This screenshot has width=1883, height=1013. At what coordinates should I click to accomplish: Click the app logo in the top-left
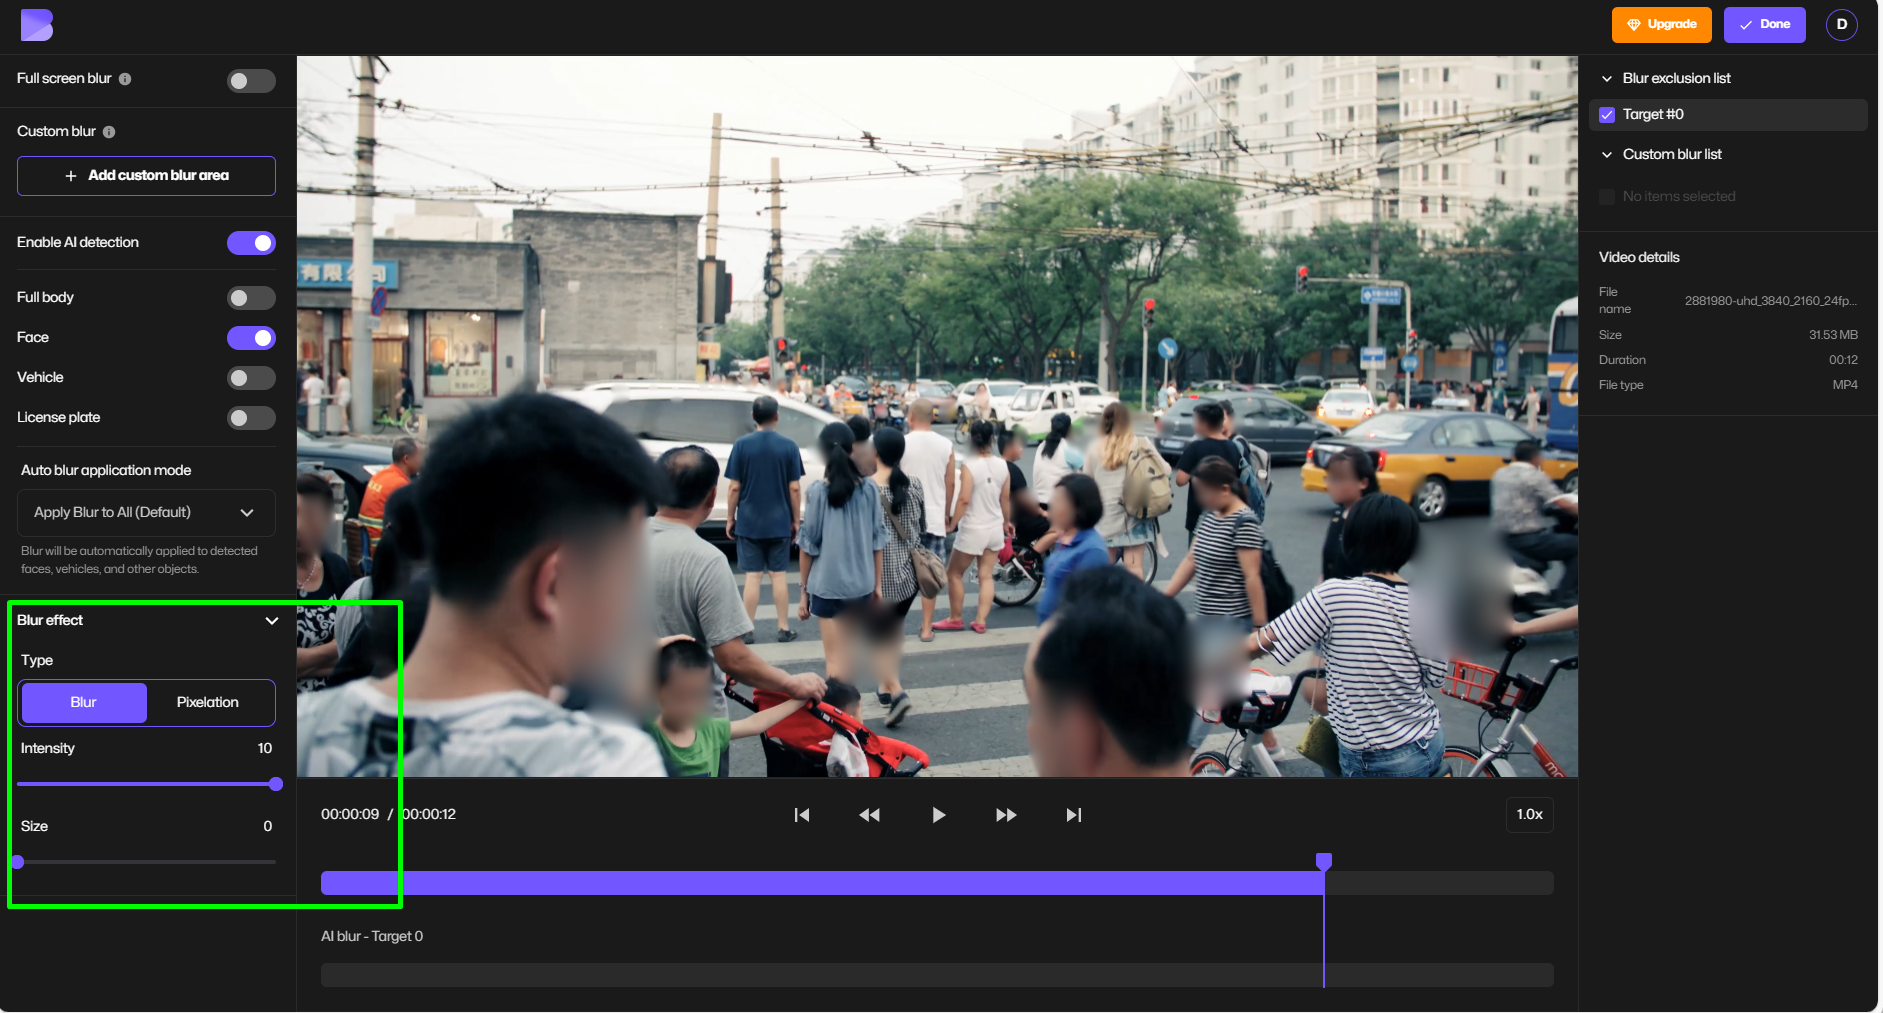tap(36, 24)
